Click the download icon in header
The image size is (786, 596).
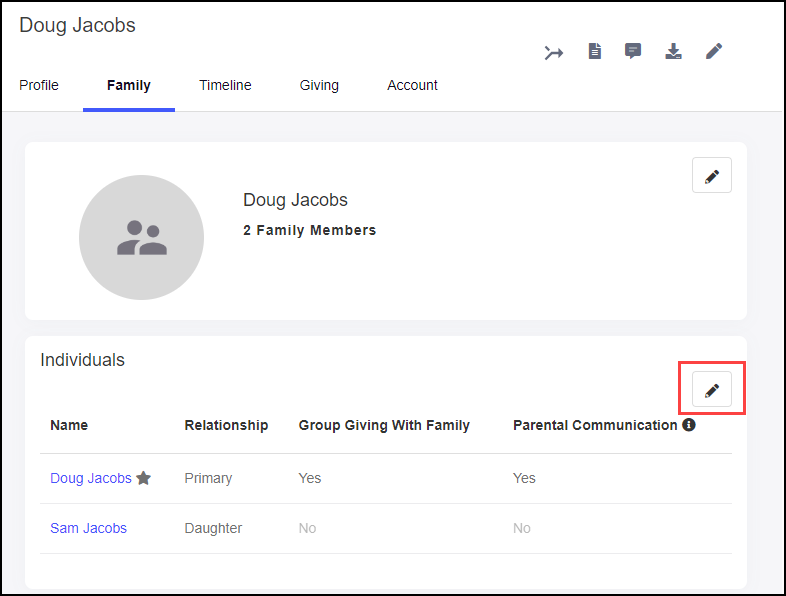[x=674, y=51]
